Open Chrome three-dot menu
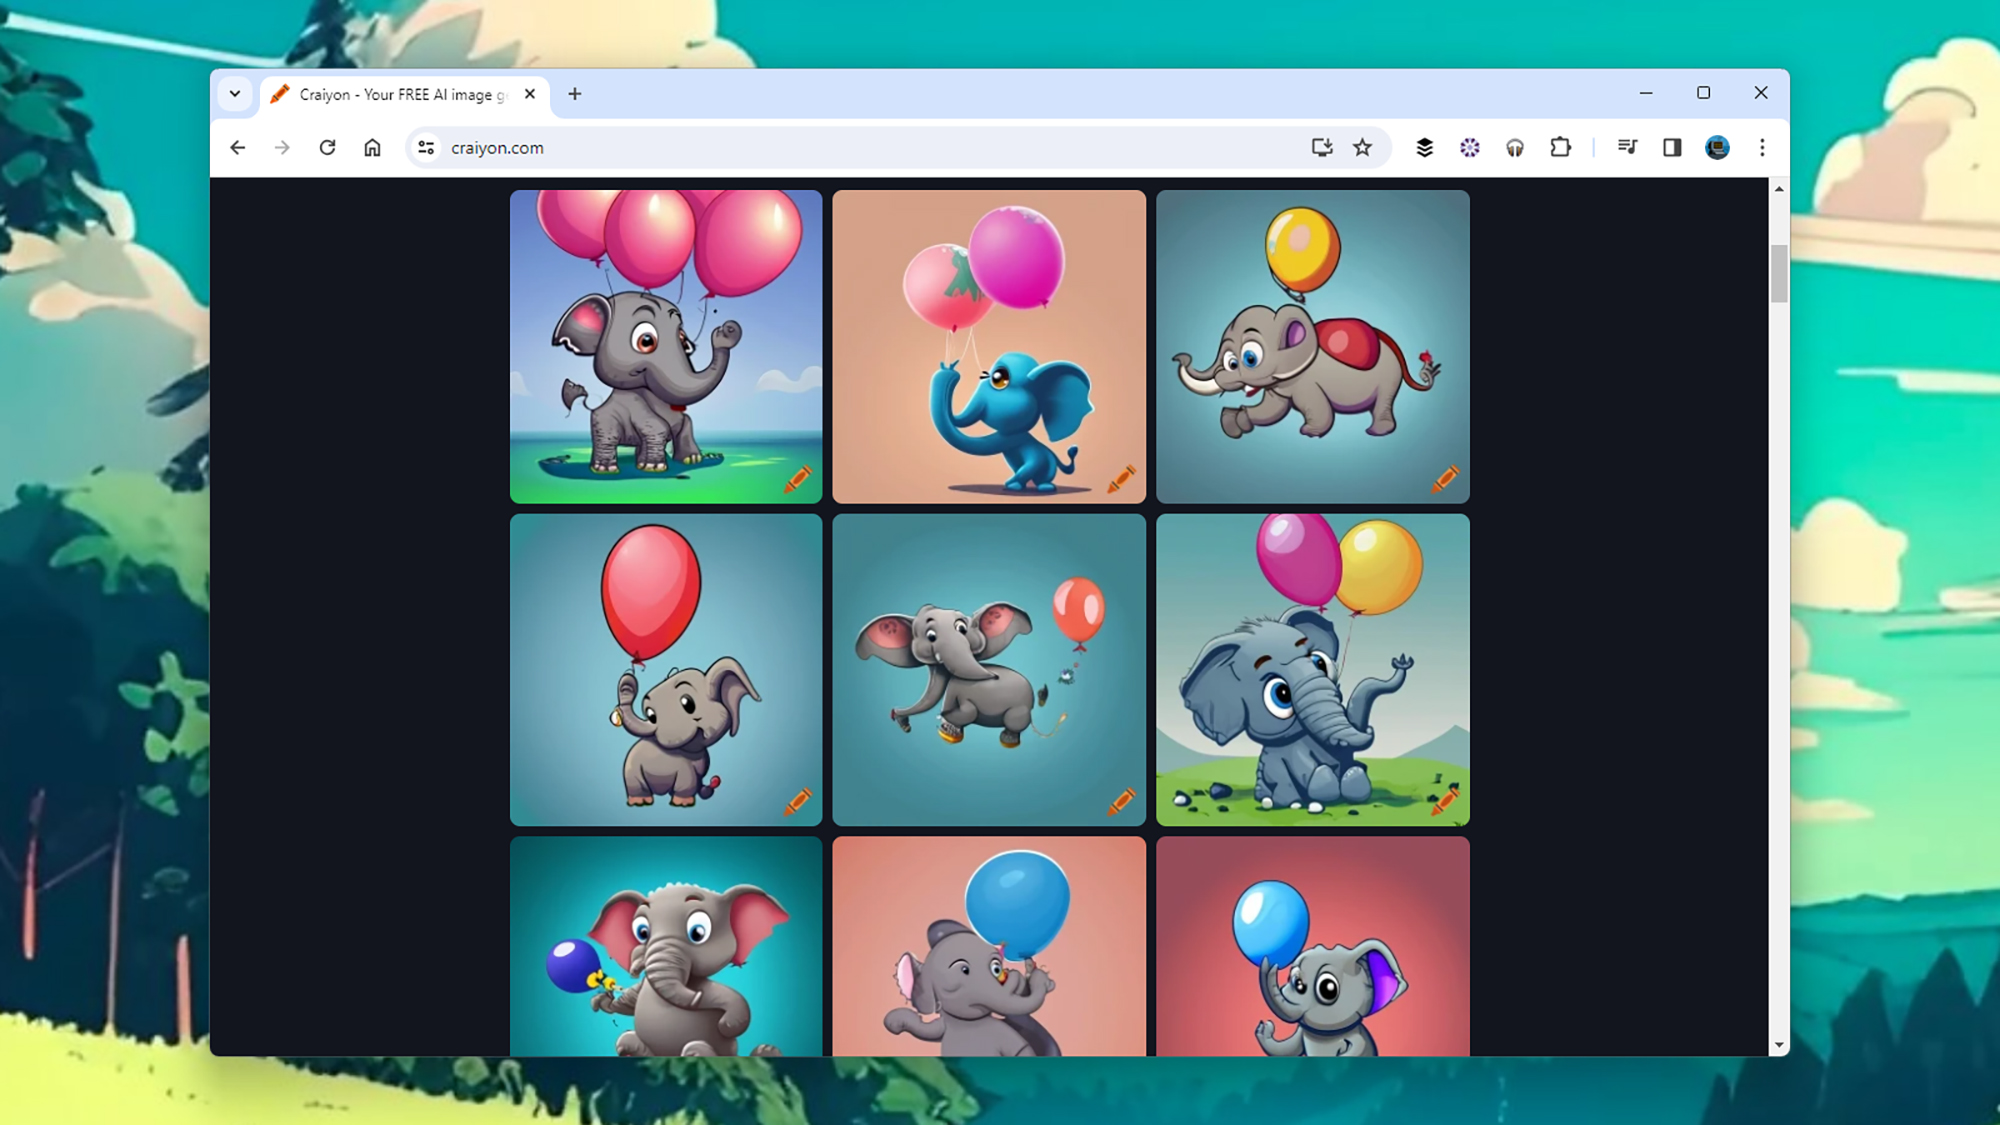Image resolution: width=2000 pixels, height=1125 pixels. tap(1762, 147)
